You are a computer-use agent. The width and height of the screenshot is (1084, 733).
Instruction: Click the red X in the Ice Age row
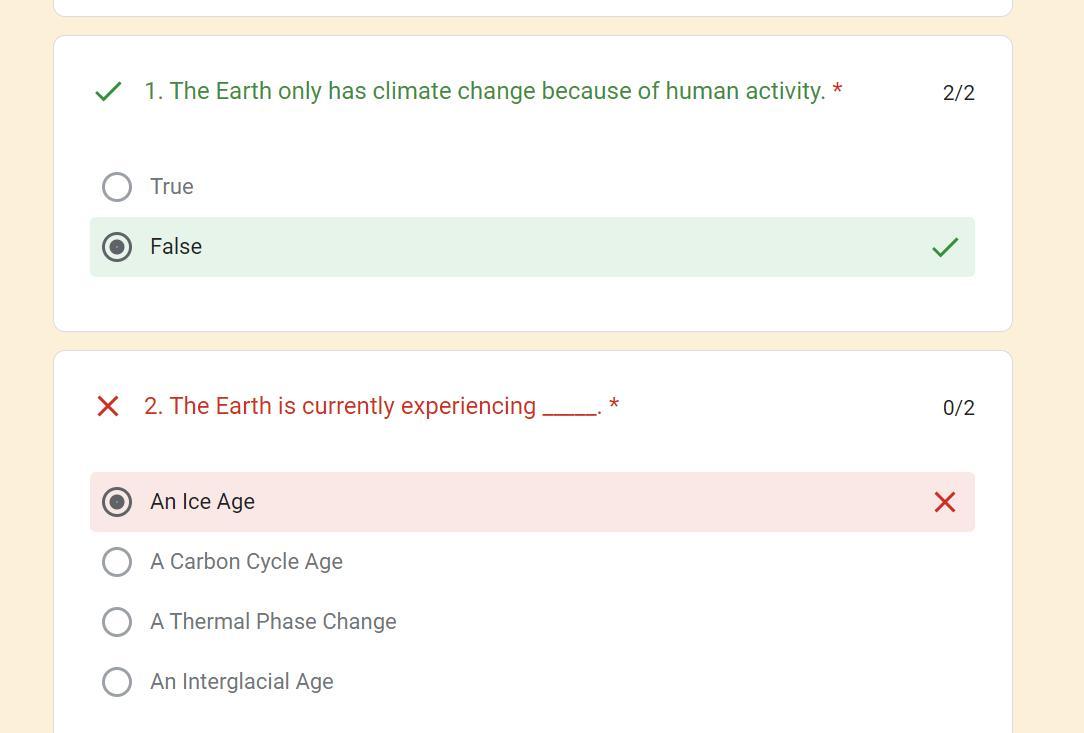(945, 502)
